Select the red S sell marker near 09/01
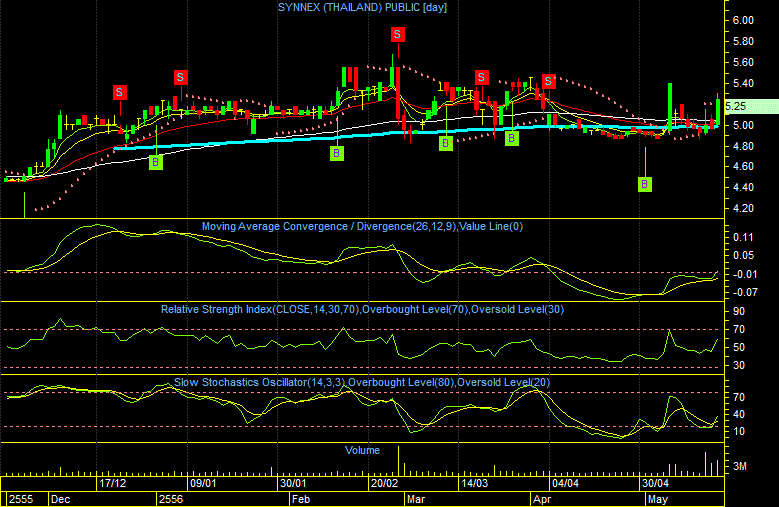This screenshot has height=507, width=779. tap(180, 77)
